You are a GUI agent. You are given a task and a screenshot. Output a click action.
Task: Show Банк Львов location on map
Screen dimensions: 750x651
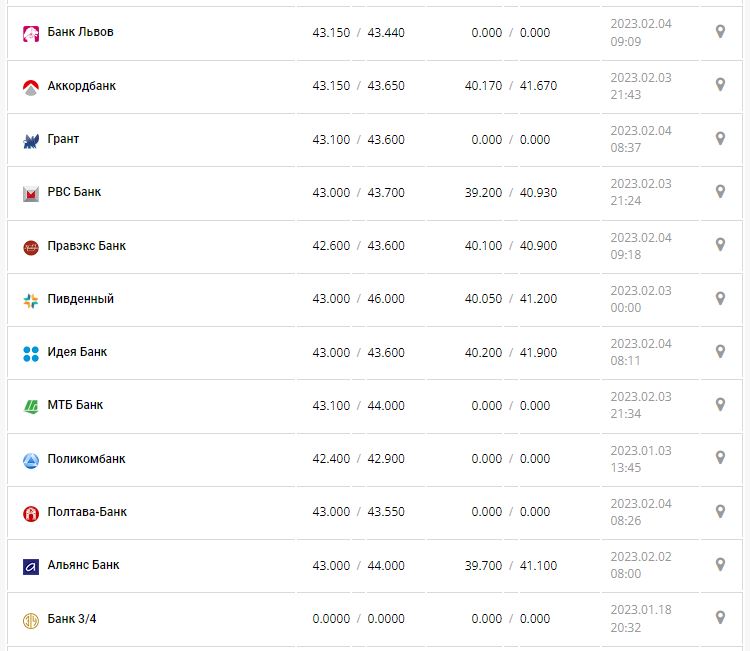click(719, 32)
